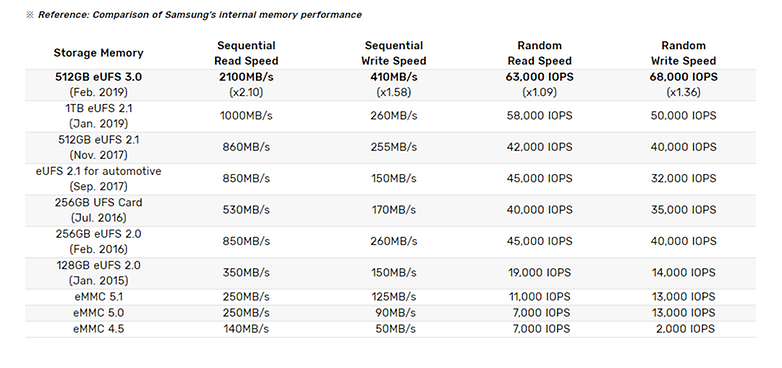Click the 256GB UFS Card row label

[x=98, y=210]
